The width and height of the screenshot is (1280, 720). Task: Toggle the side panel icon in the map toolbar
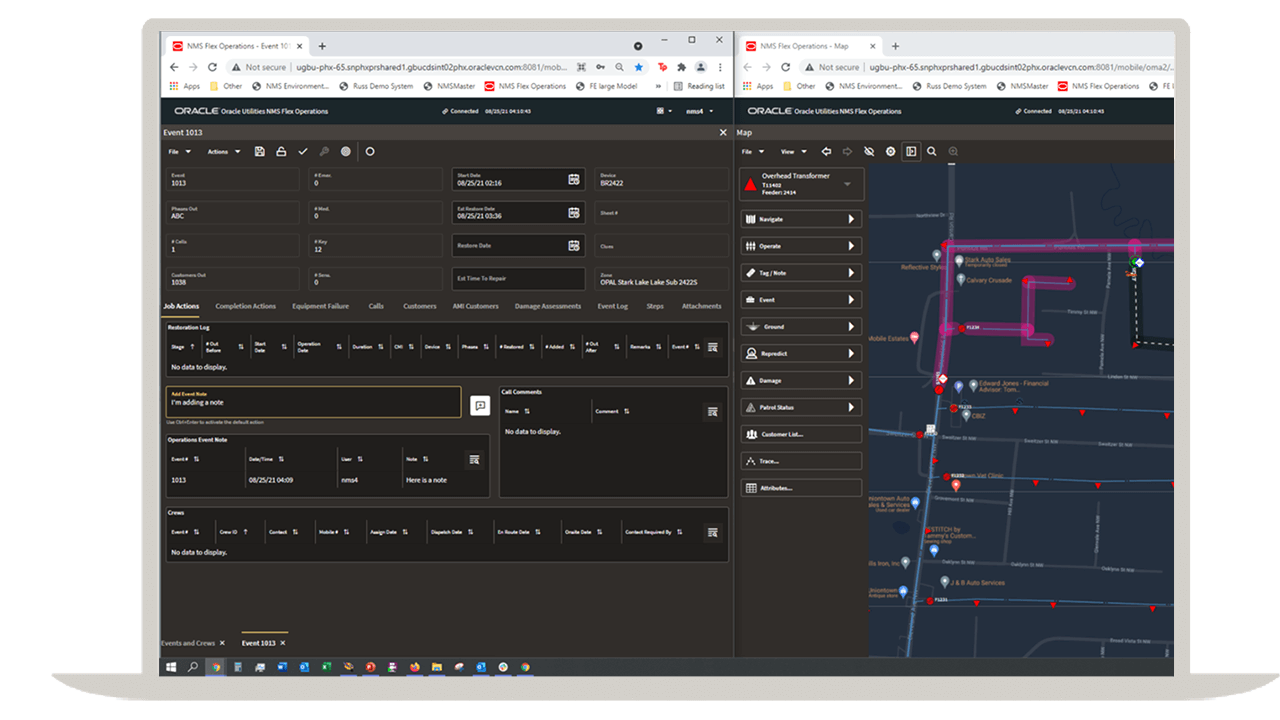point(911,152)
